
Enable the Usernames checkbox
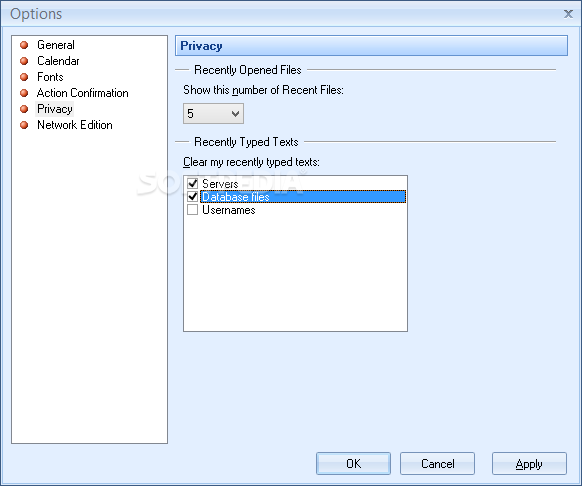(x=193, y=210)
